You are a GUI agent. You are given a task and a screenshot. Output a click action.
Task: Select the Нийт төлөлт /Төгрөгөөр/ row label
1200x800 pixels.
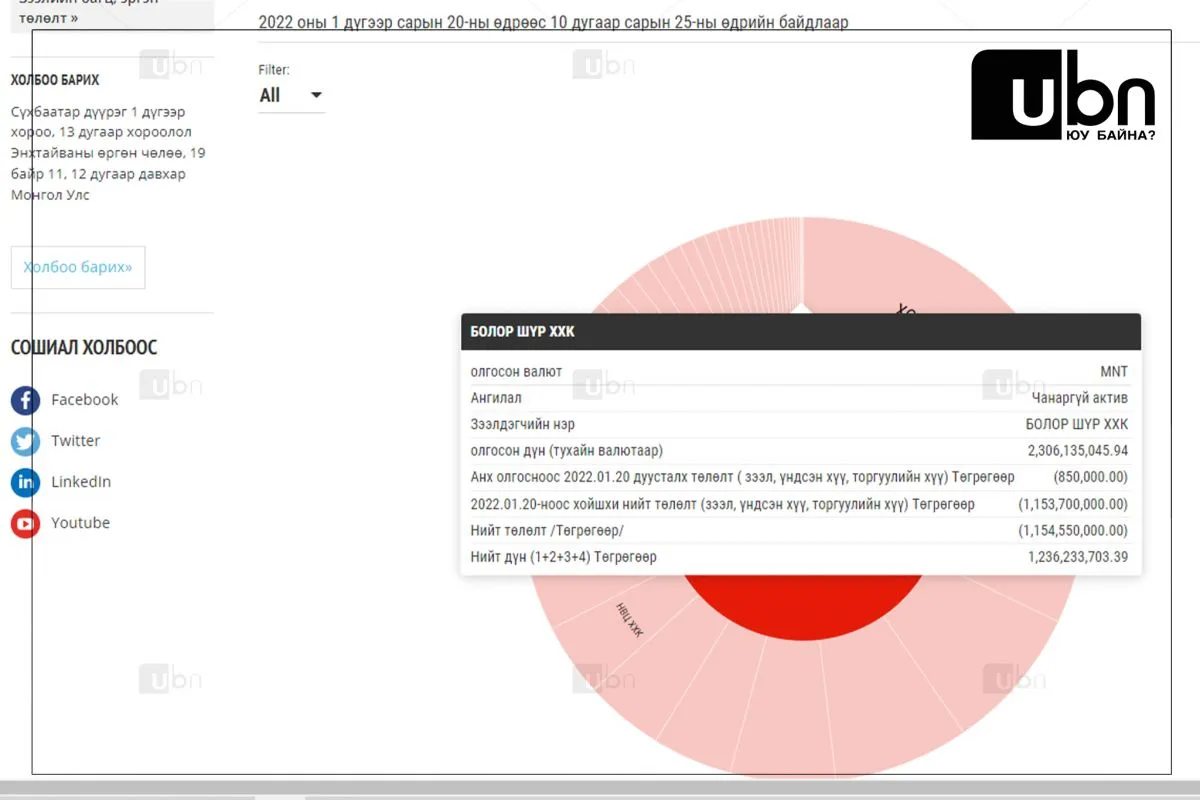click(547, 530)
